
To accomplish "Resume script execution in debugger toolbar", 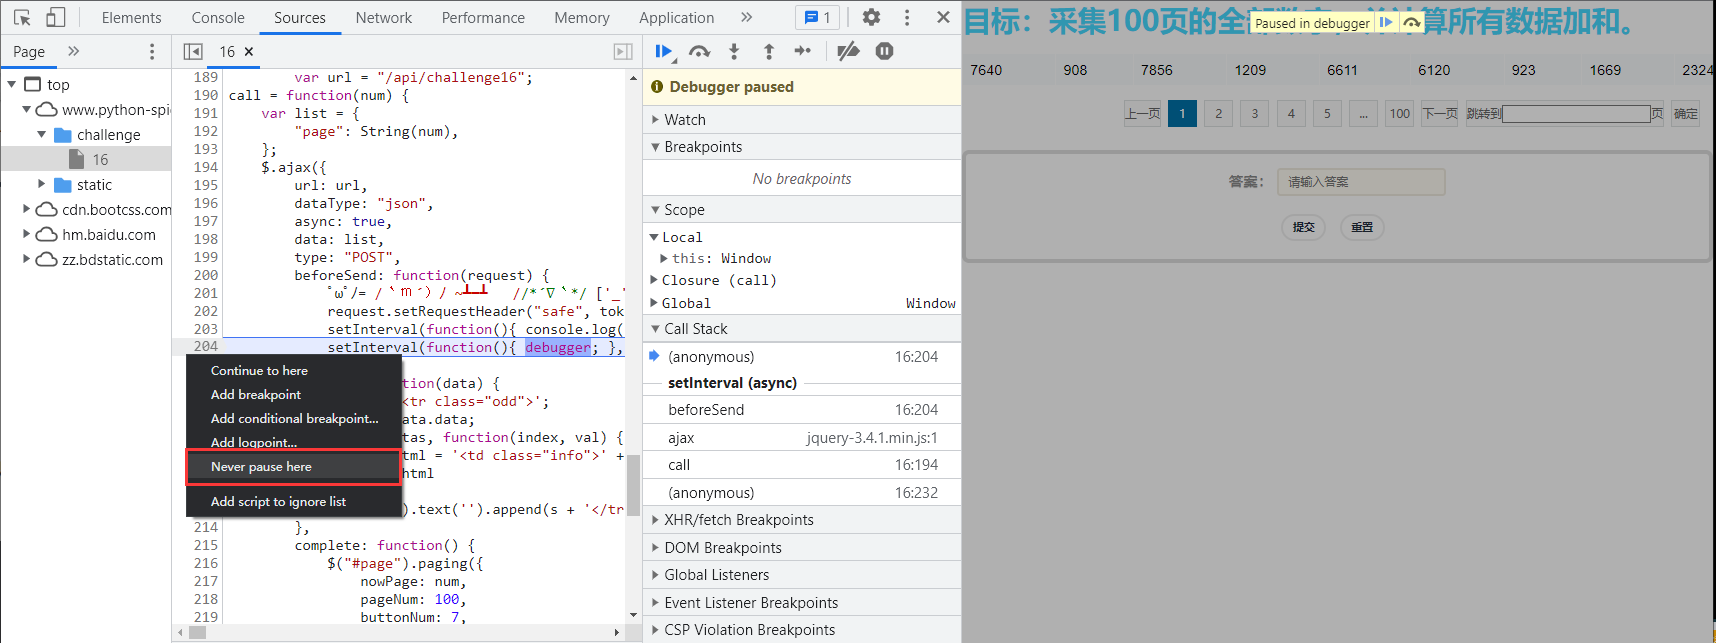I will pos(663,51).
